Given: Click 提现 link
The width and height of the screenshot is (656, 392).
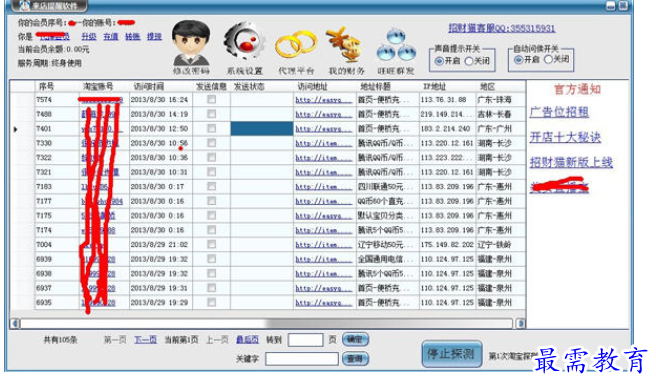Looking at the screenshot, I should coord(154,37).
